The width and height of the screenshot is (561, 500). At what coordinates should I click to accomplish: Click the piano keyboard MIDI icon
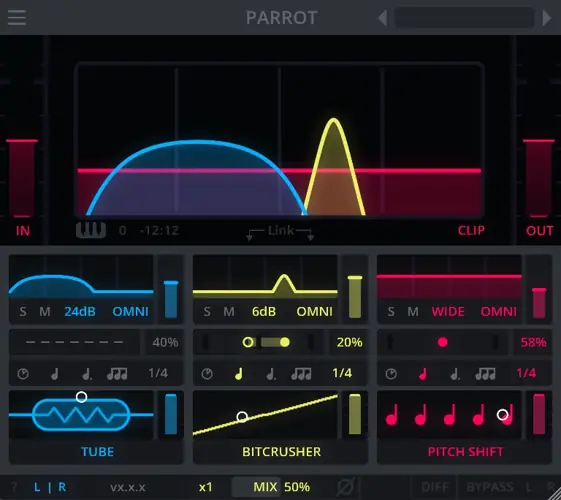pos(91,230)
